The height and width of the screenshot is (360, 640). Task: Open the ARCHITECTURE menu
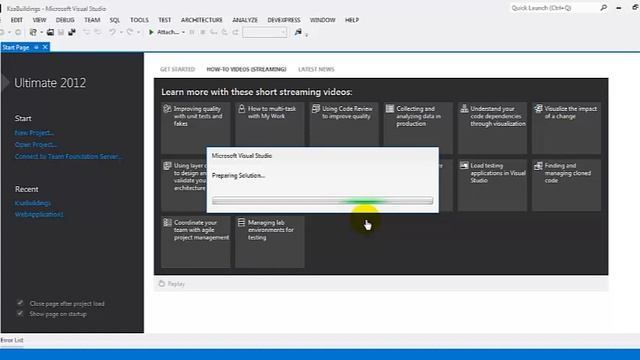[x=202, y=20]
